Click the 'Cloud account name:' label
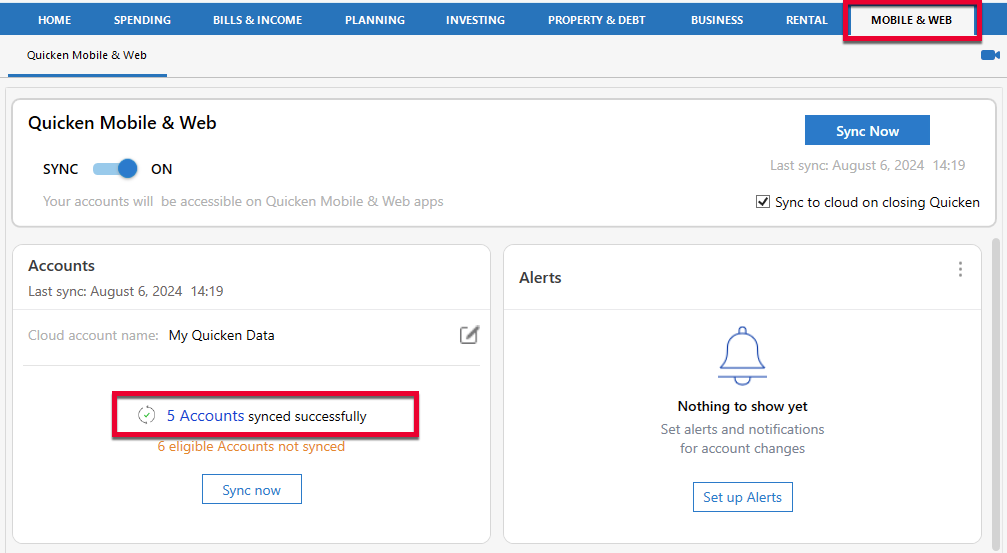The width and height of the screenshot is (1007, 553). [x=93, y=335]
